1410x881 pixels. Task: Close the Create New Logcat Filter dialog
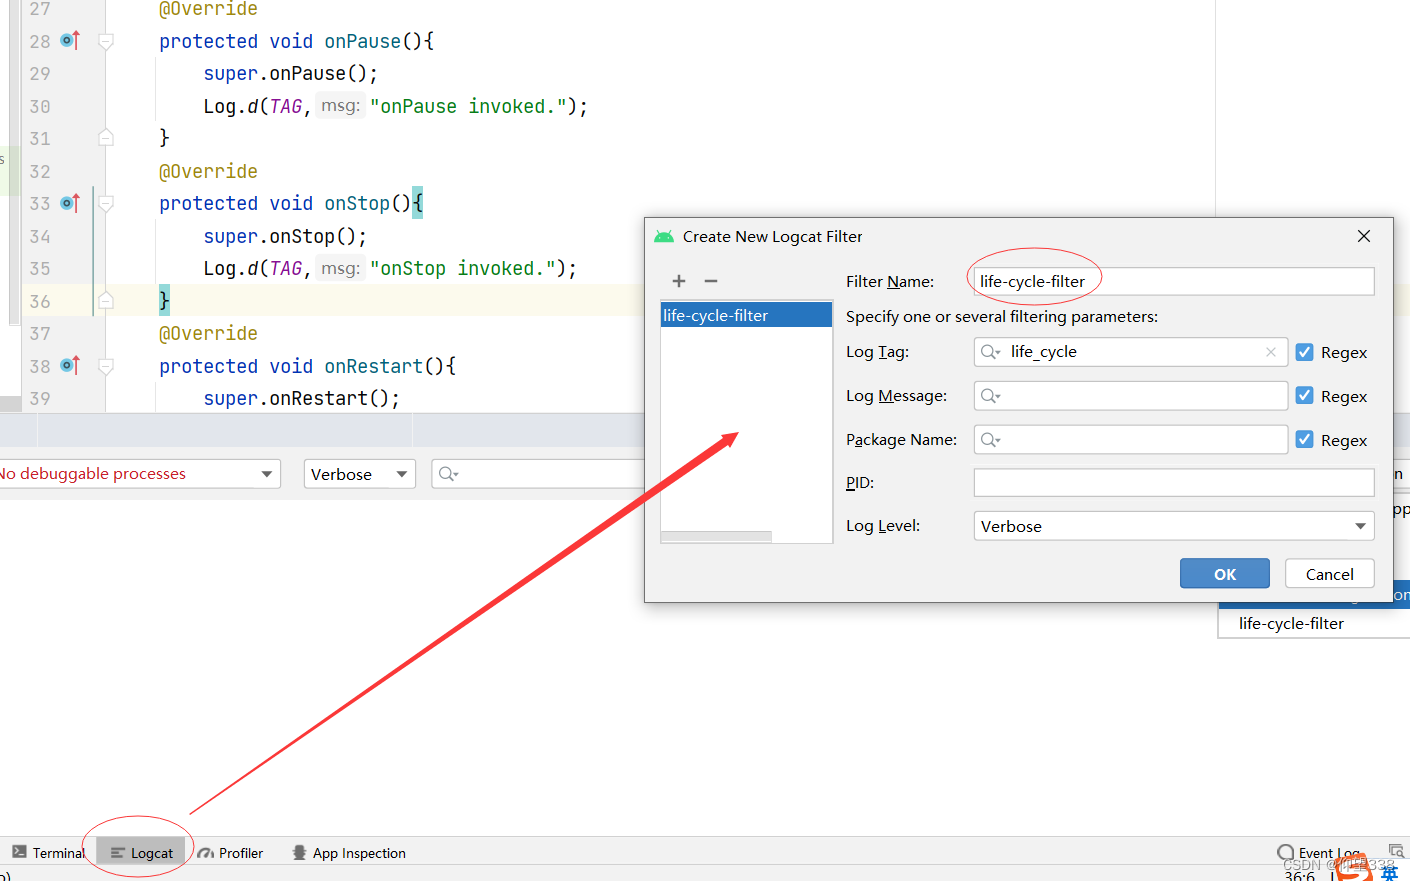(1364, 236)
